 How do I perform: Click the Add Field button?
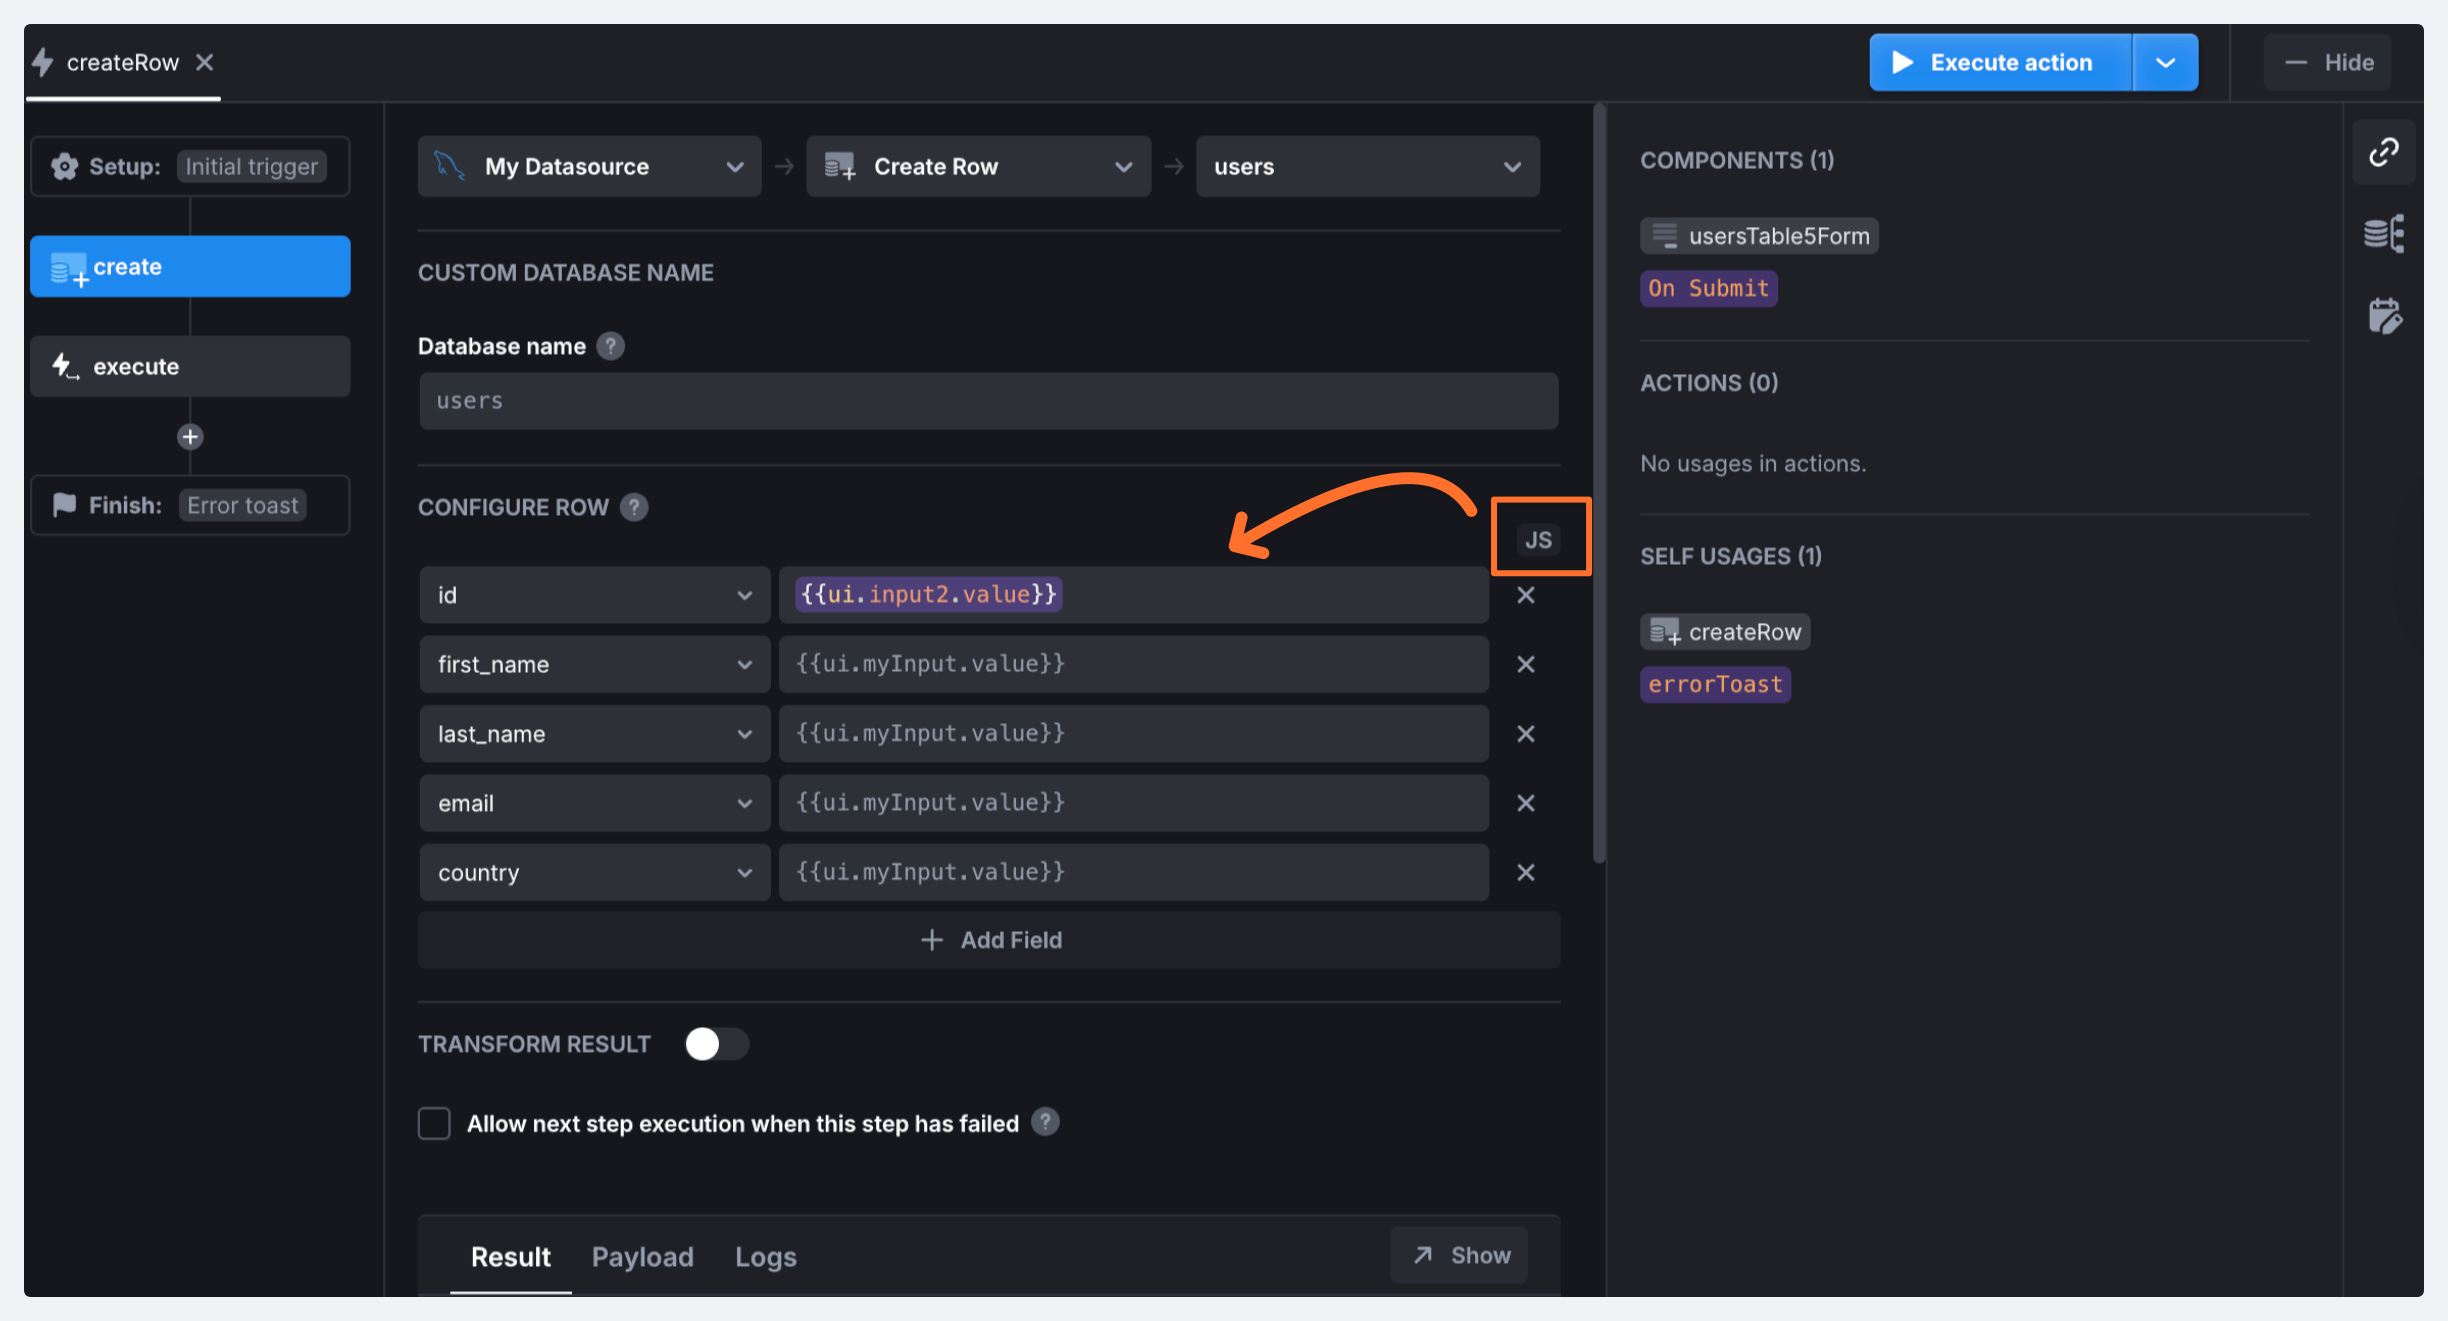pos(989,940)
